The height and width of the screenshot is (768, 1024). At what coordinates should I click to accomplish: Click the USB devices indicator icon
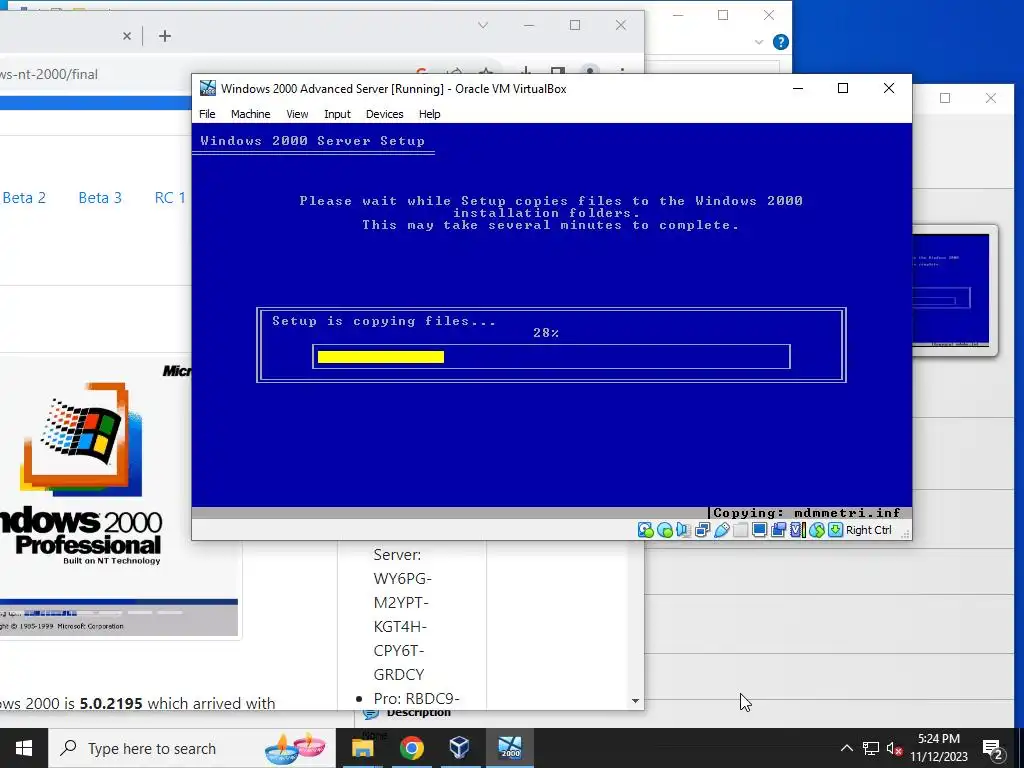tap(722, 530)
